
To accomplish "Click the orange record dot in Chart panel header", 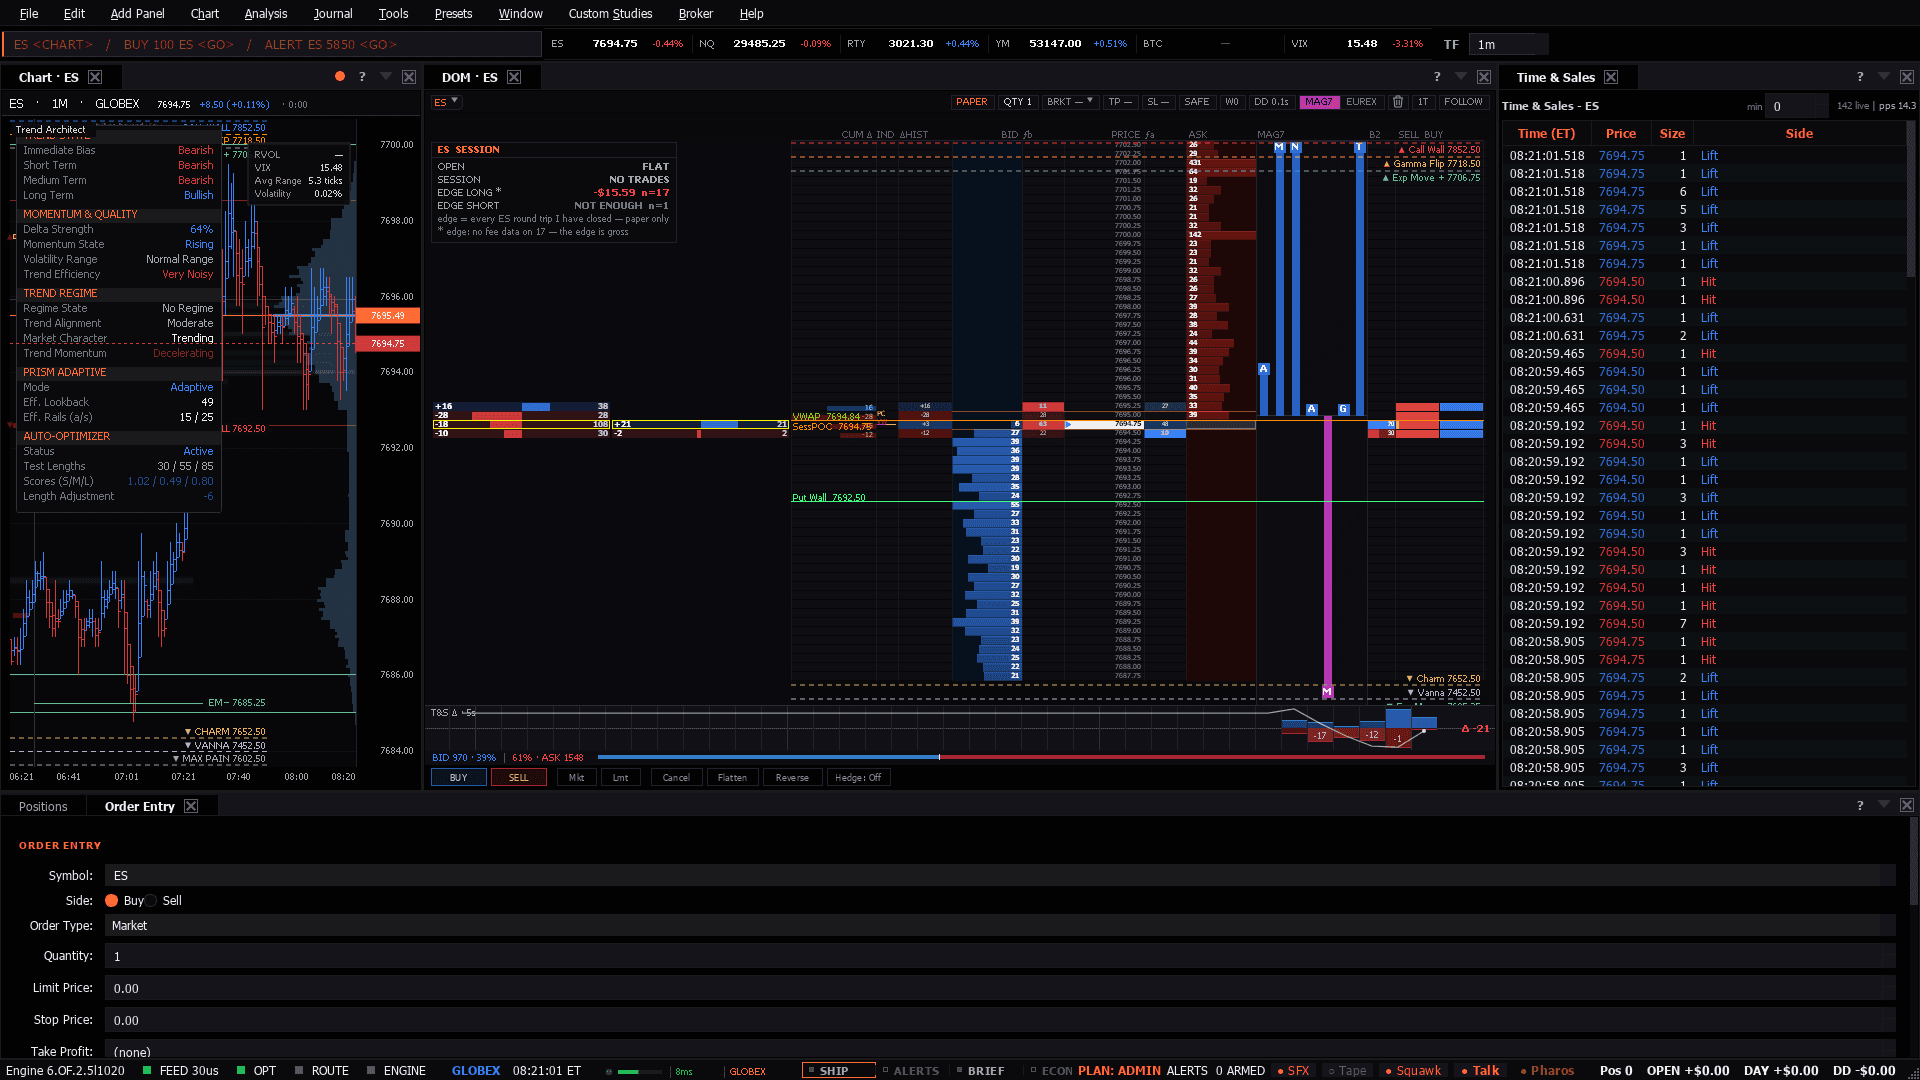I will pos(340,76).
